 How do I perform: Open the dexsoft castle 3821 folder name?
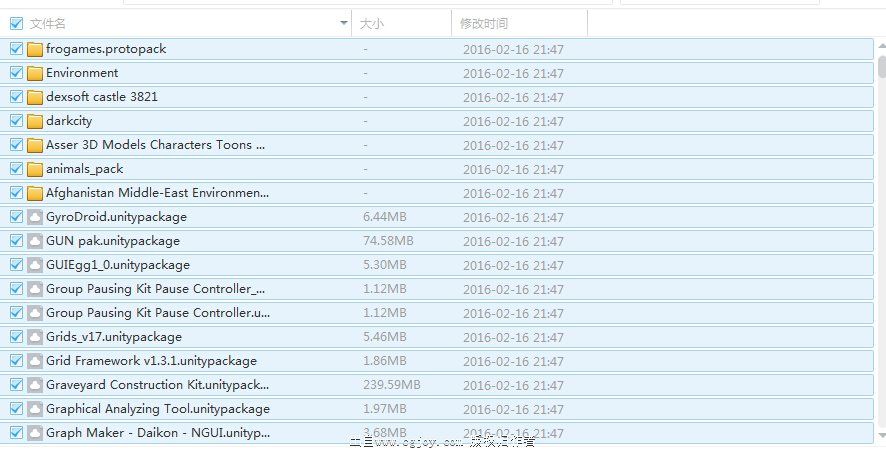(x=102, y=97)
